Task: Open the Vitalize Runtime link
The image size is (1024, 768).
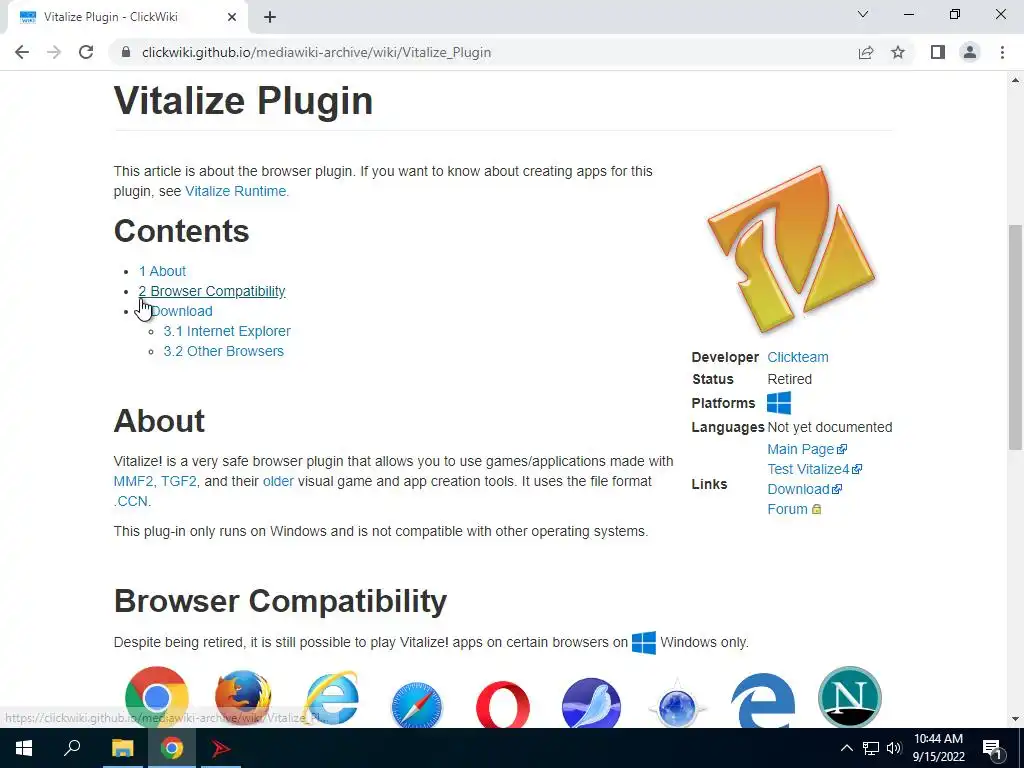Action: pyautogui.click(x=236, y=191)
